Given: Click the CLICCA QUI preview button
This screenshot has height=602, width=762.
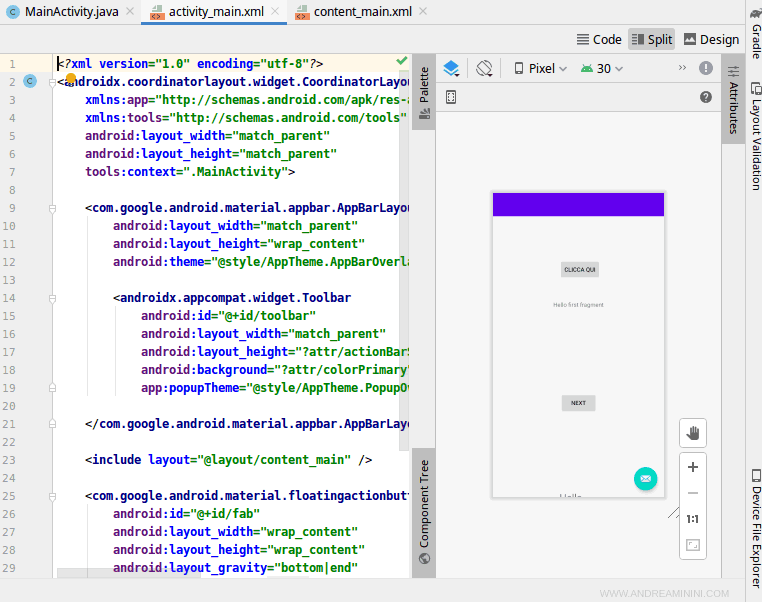Looking at the screenshot, I should click(580, 270).
